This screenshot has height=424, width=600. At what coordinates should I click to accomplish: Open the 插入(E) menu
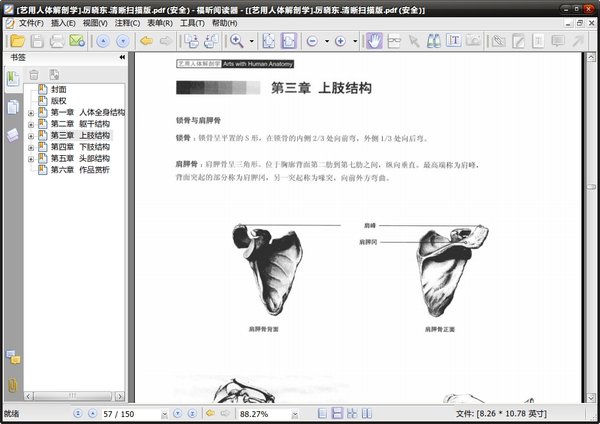63,23
